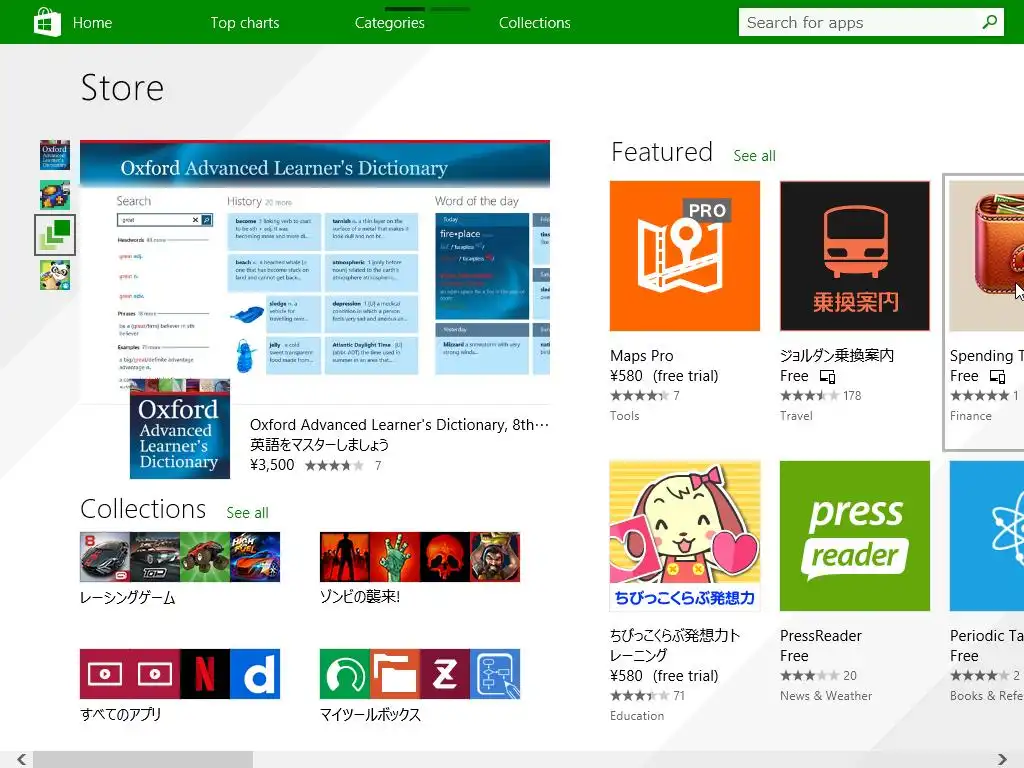Screen dimensions: 1024x768
Task: Click the green monster truck game icon
Action: (204, 557)
